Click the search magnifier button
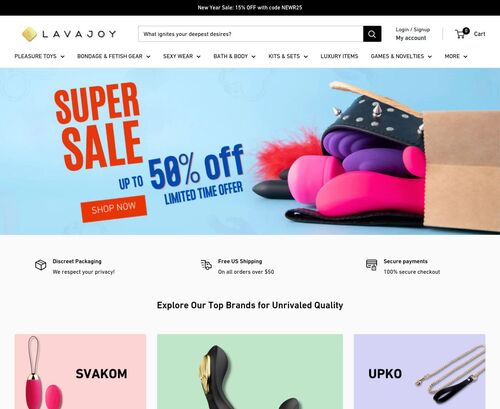The width and height of the screenshot is (500, 409). [372, 34]
